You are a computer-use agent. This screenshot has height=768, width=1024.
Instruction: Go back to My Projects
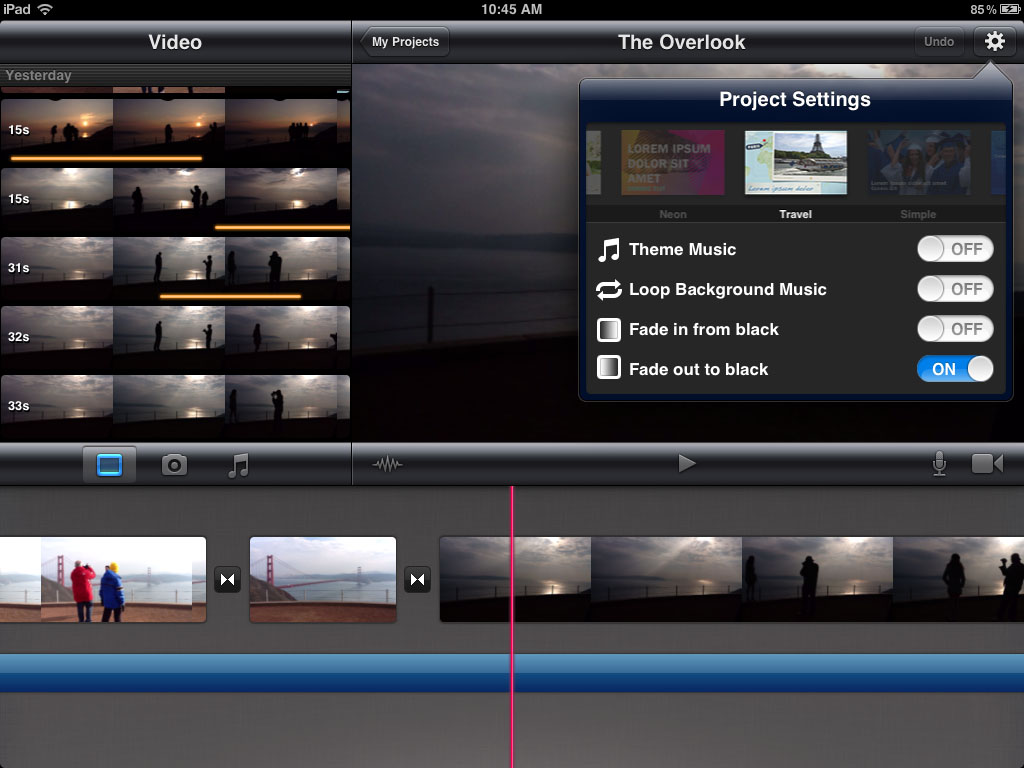pyautogui.click(x=405, y=42)
